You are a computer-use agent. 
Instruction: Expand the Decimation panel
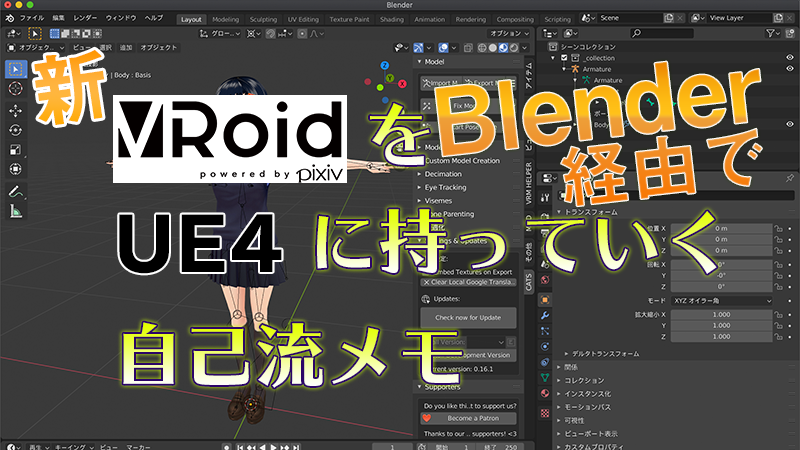(x=442, y=174)
